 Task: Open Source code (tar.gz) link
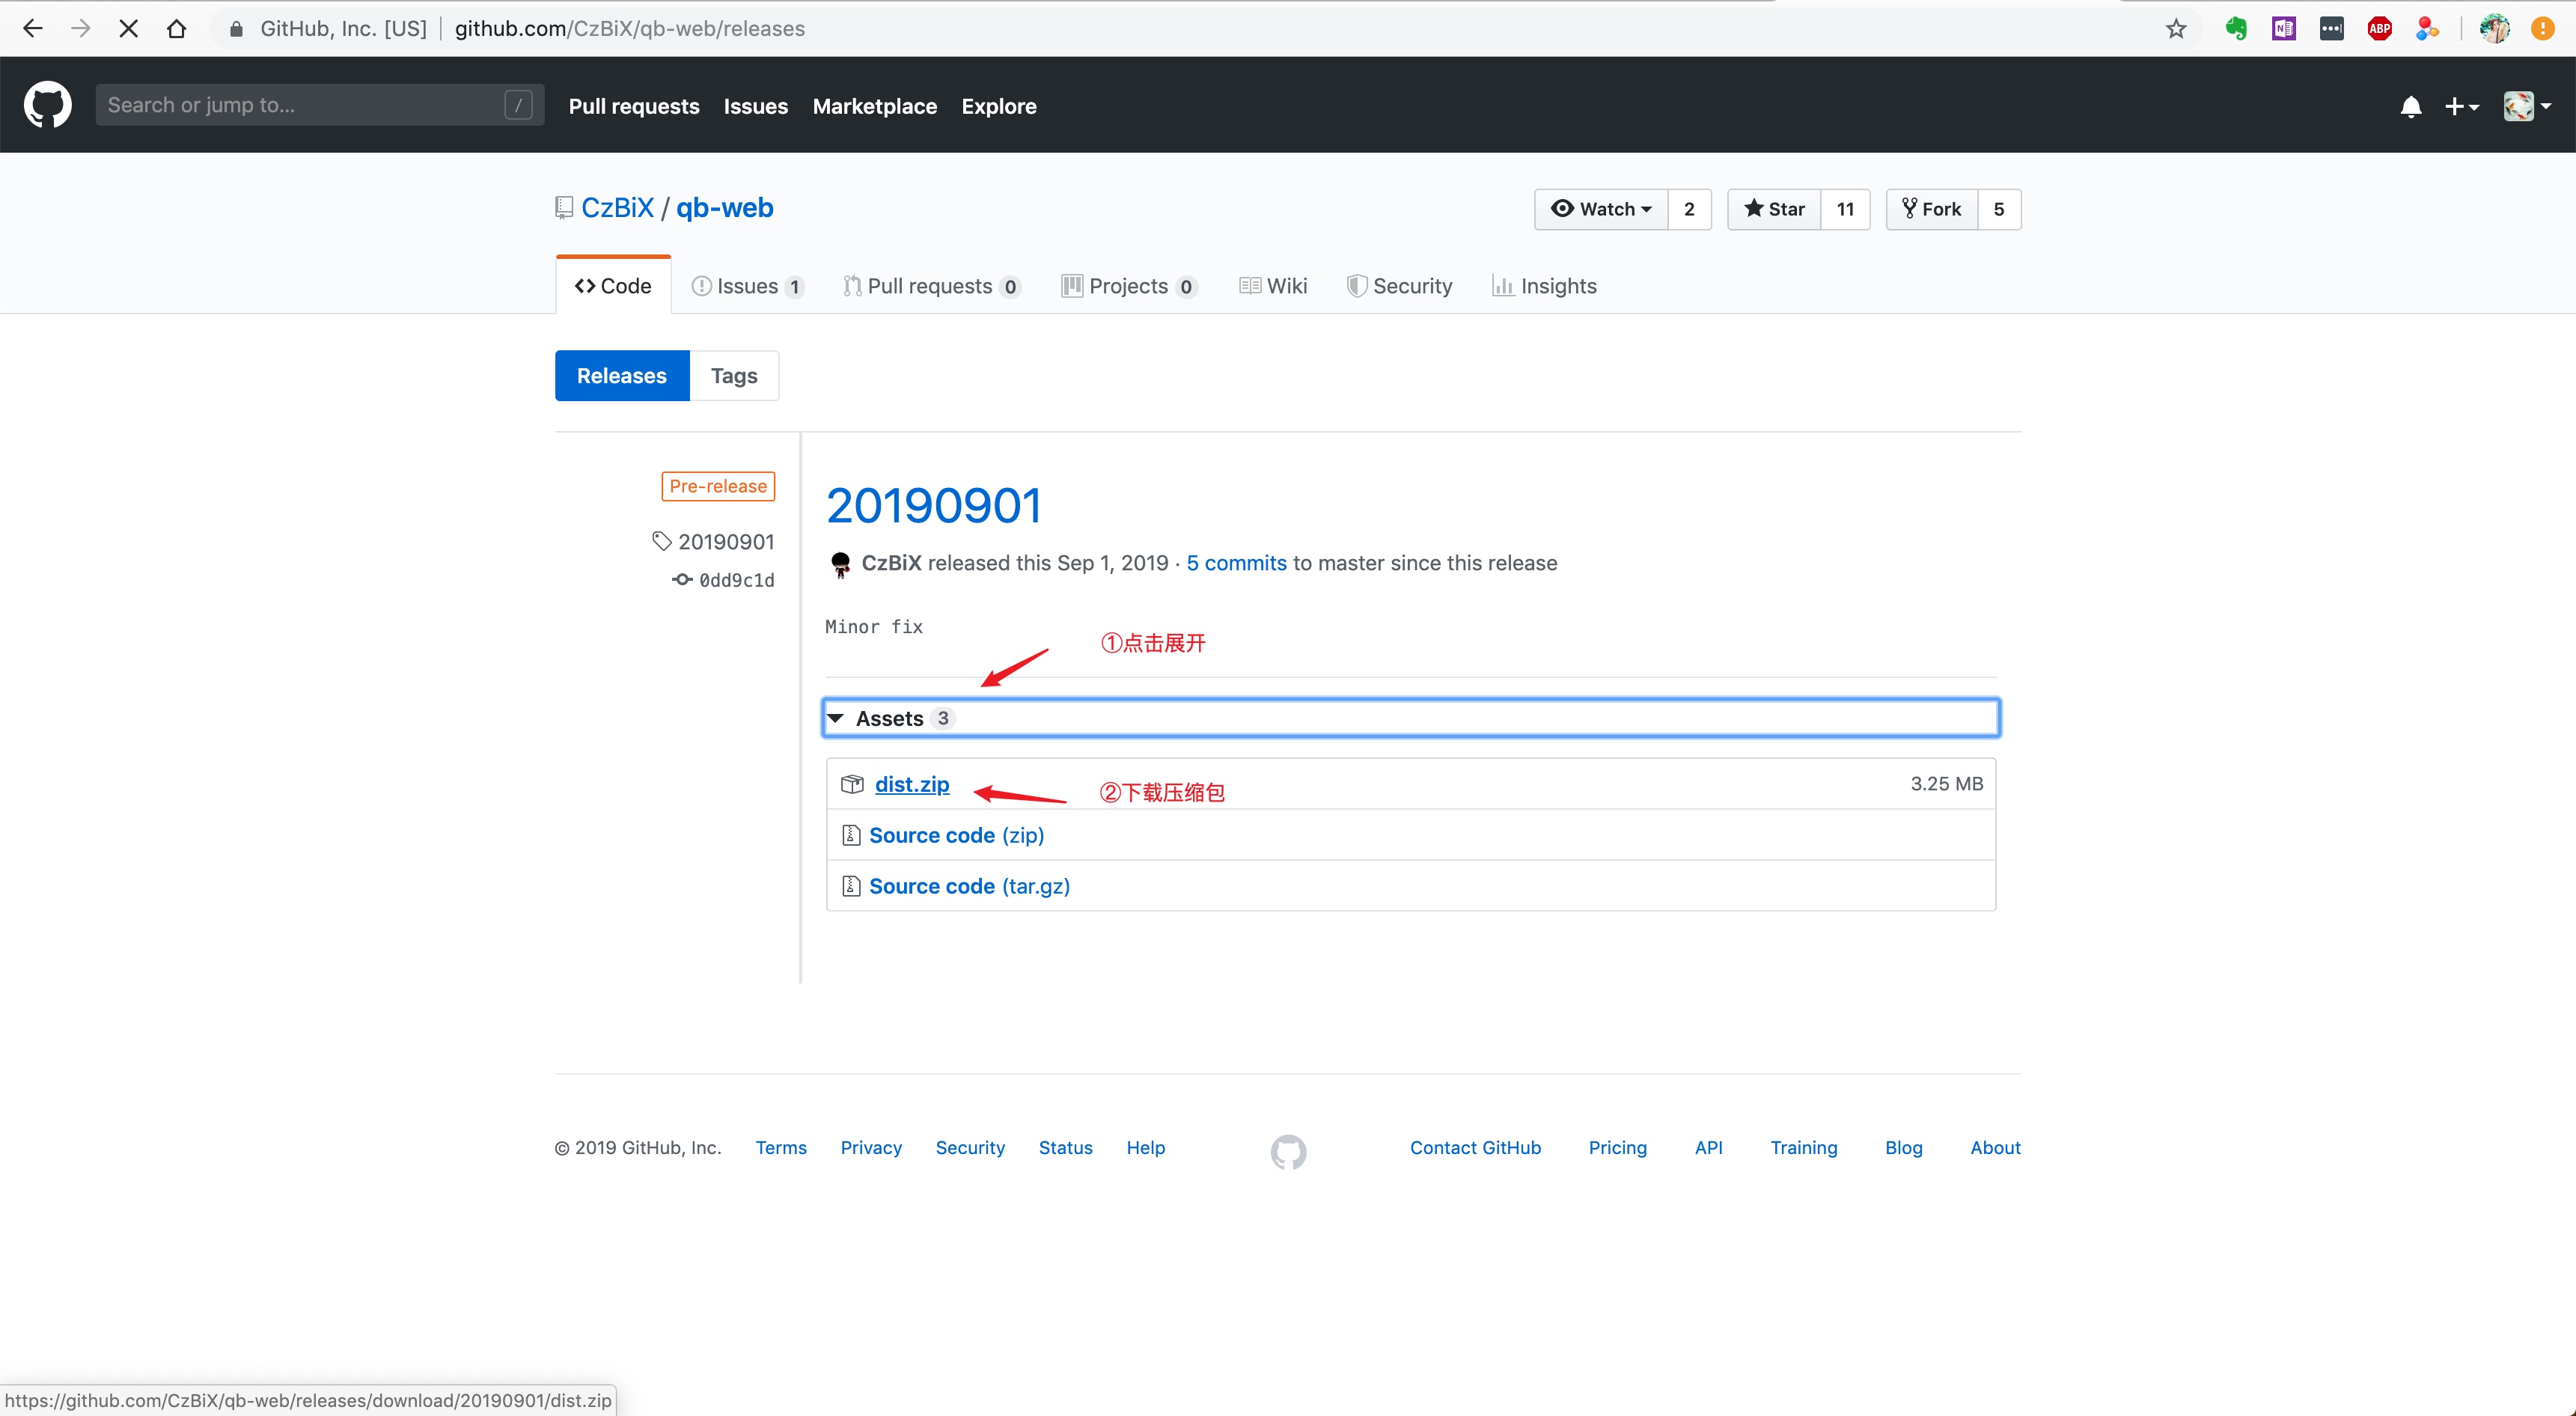tap(968, 886)
